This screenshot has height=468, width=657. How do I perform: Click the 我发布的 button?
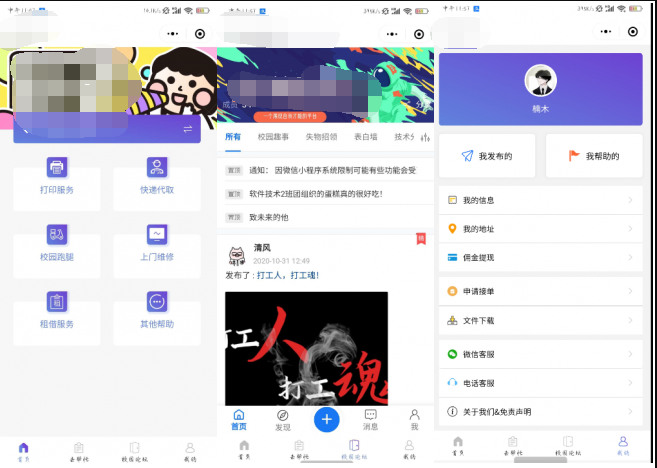488,156
